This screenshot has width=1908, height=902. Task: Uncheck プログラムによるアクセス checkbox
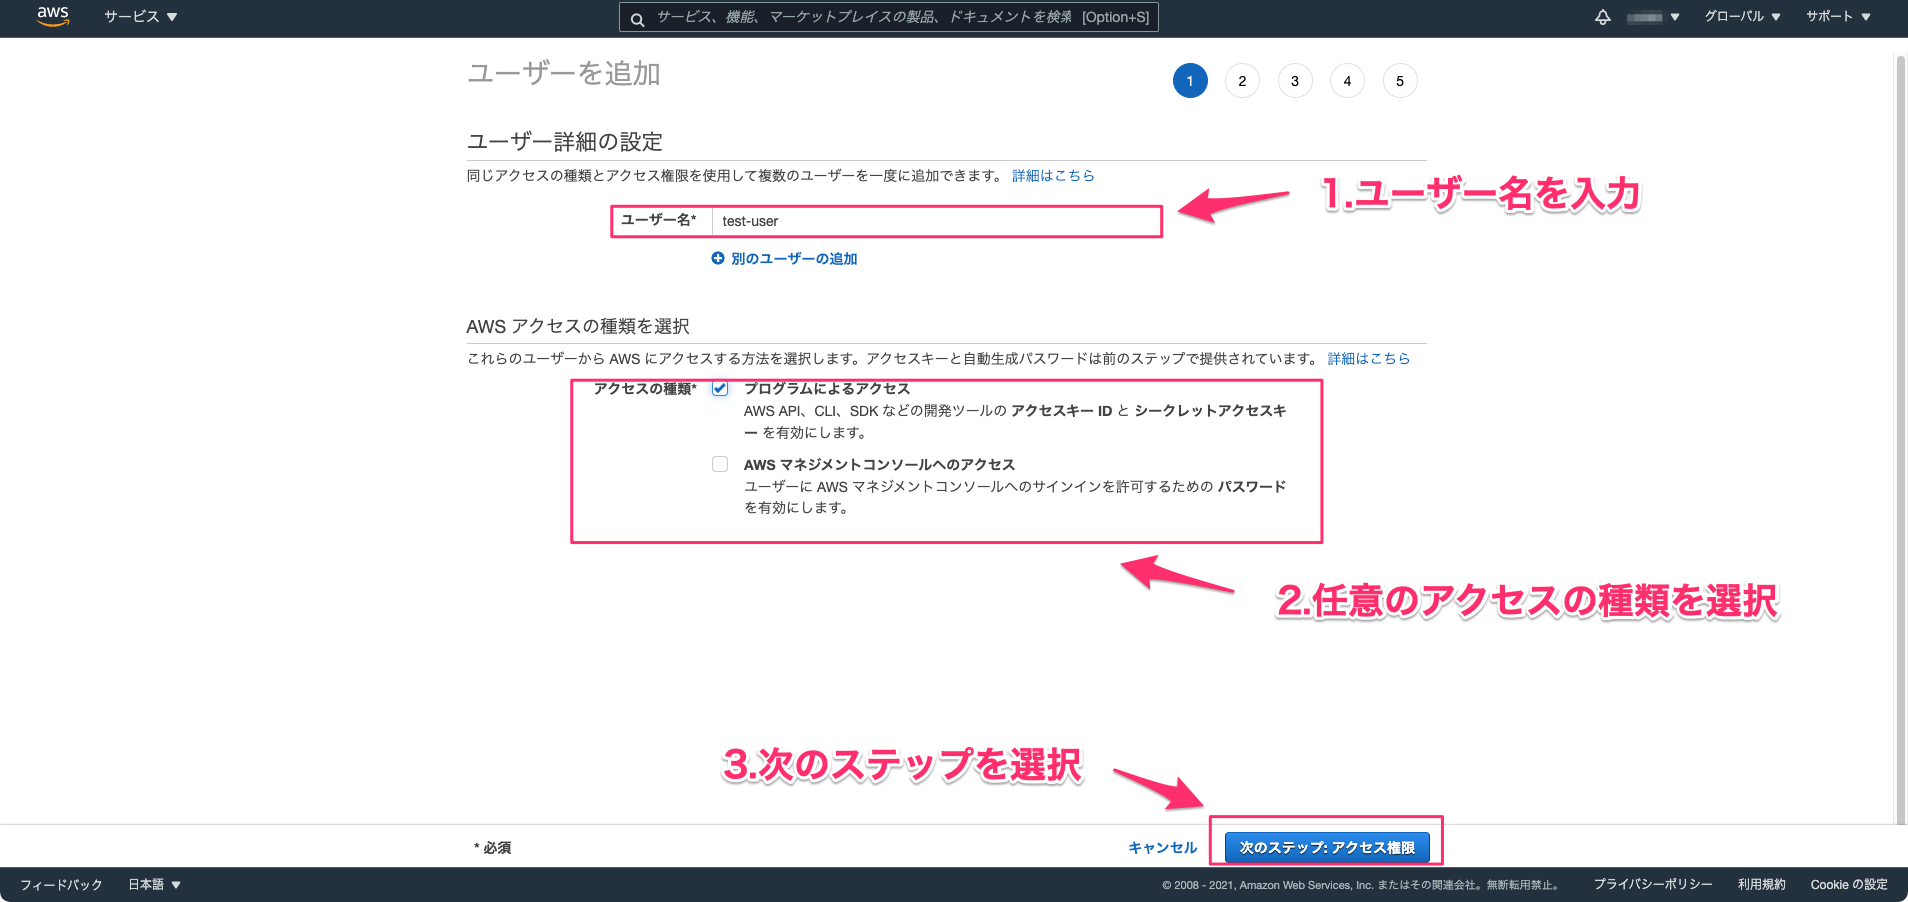click(720, 388)
